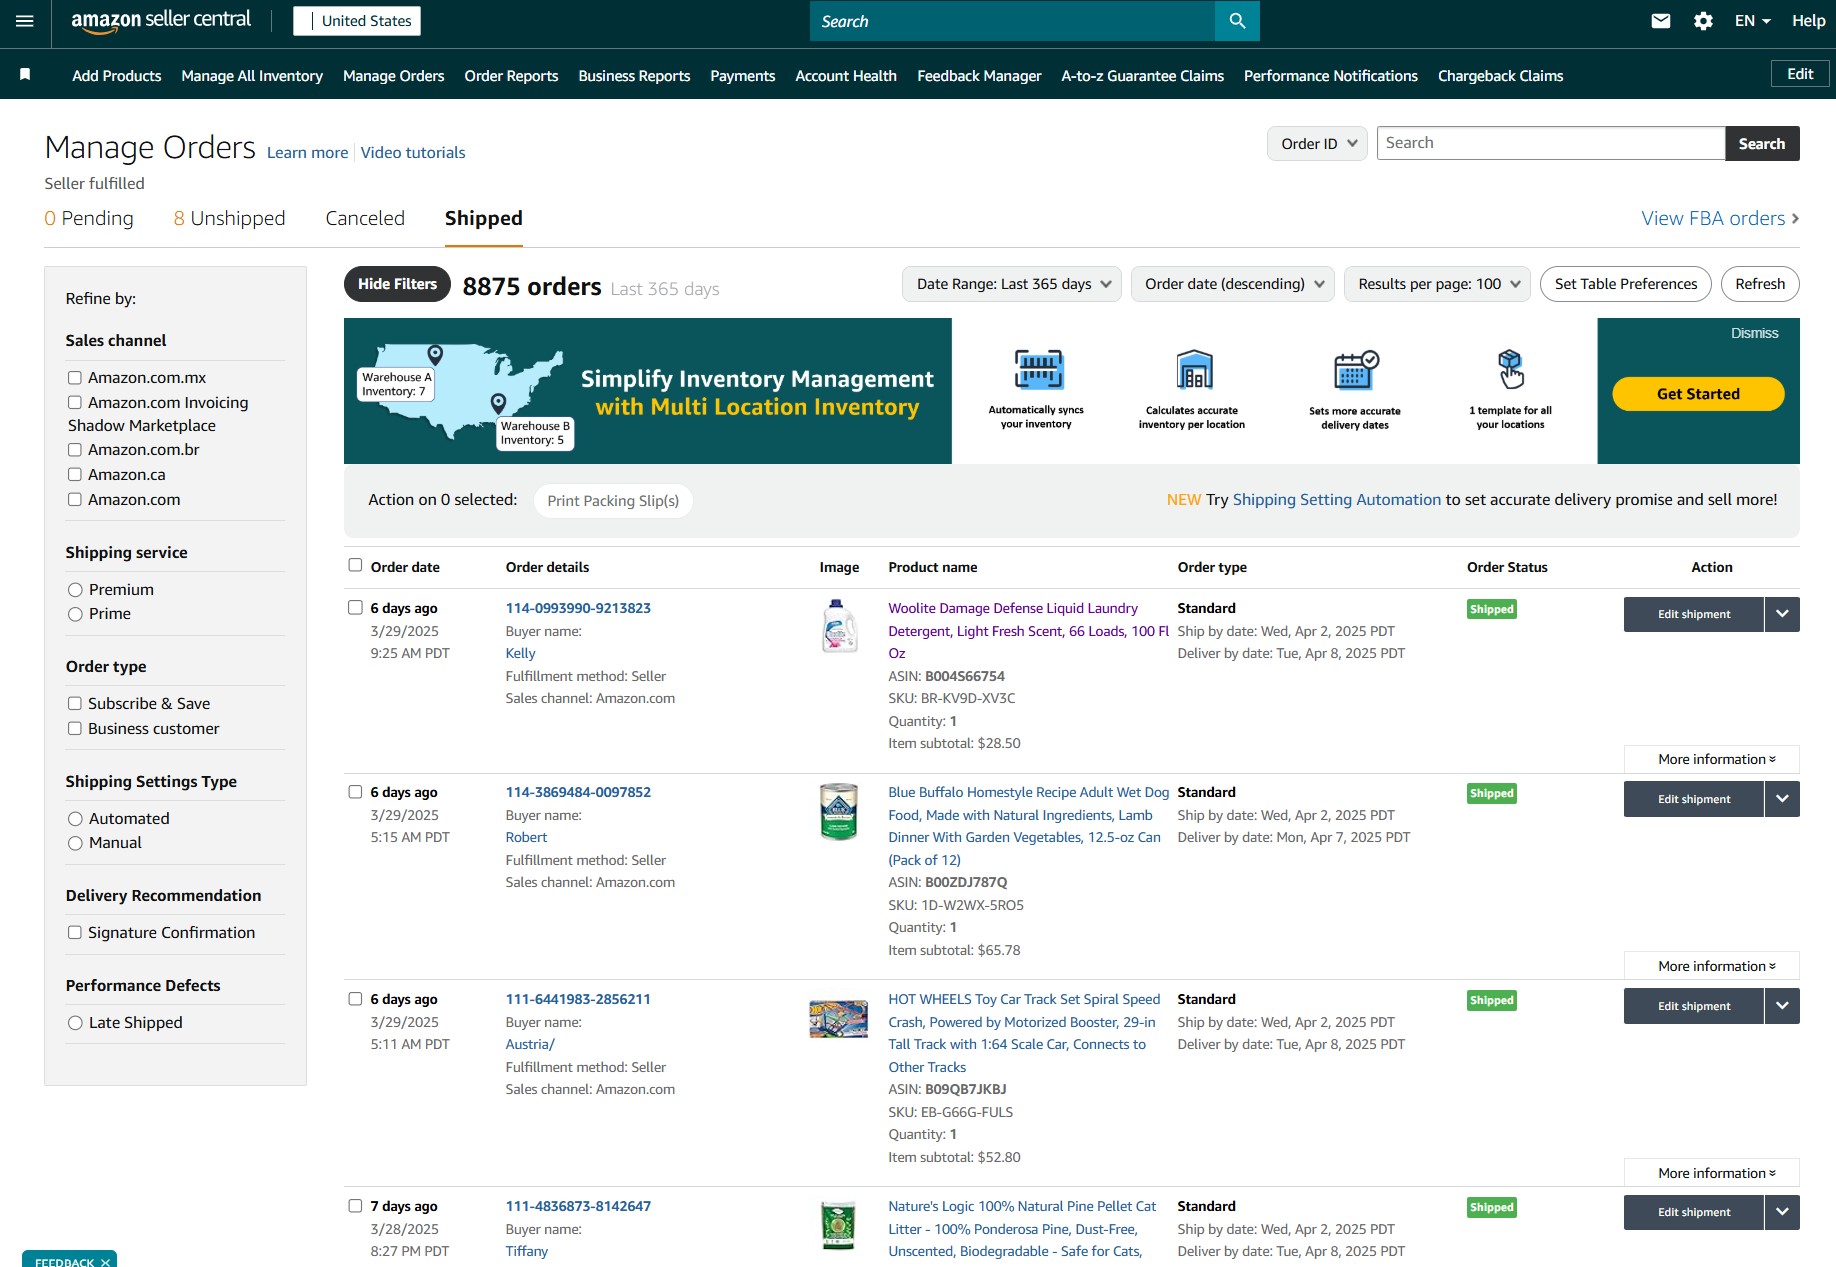The image size is (1836, 1267).
Task: Check the Business customer order type
Action: 74,728
